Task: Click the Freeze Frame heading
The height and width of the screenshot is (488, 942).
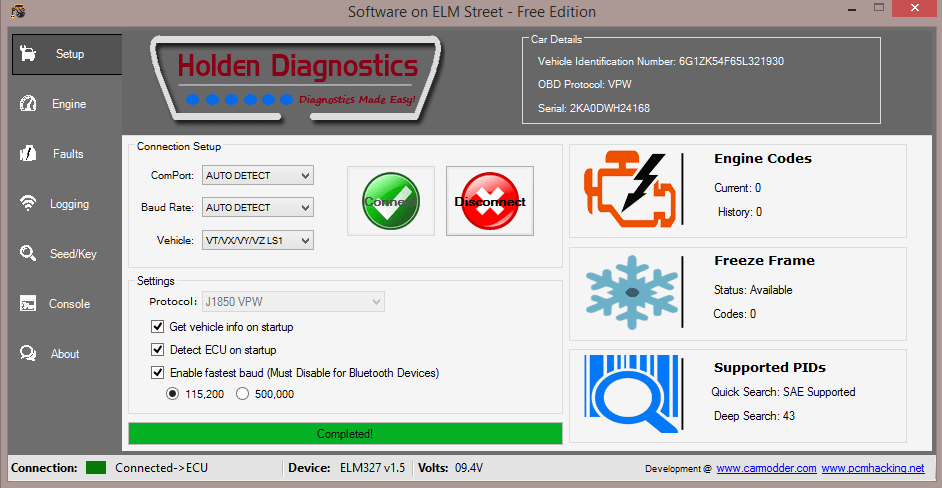Action: [x=764, y=261]
